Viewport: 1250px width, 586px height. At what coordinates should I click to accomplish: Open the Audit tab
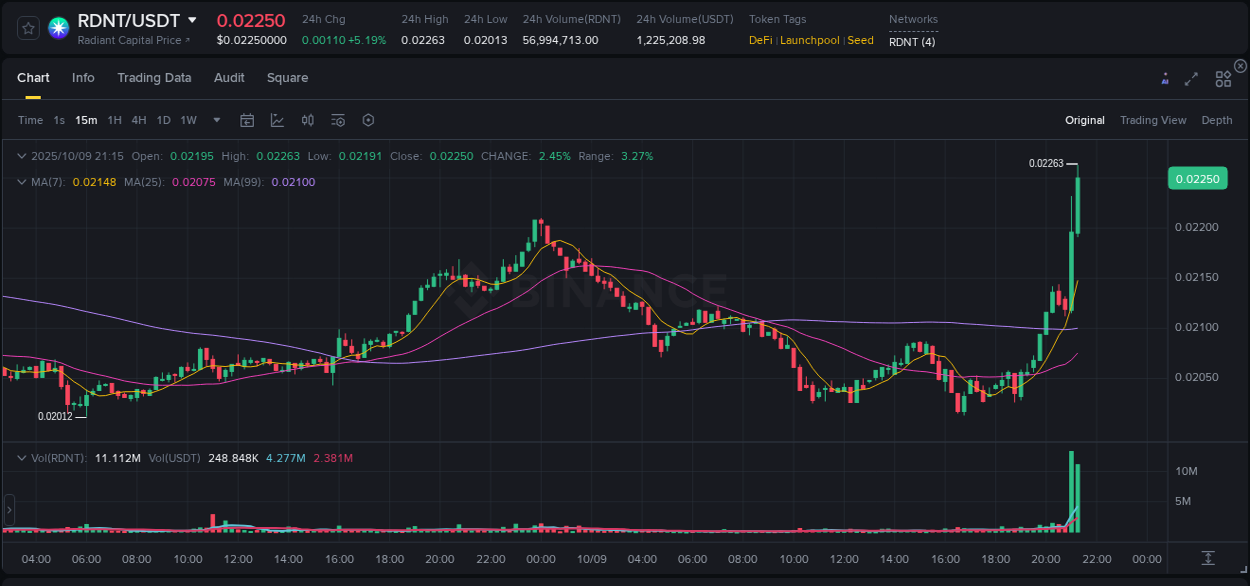(x=229, y=77)
